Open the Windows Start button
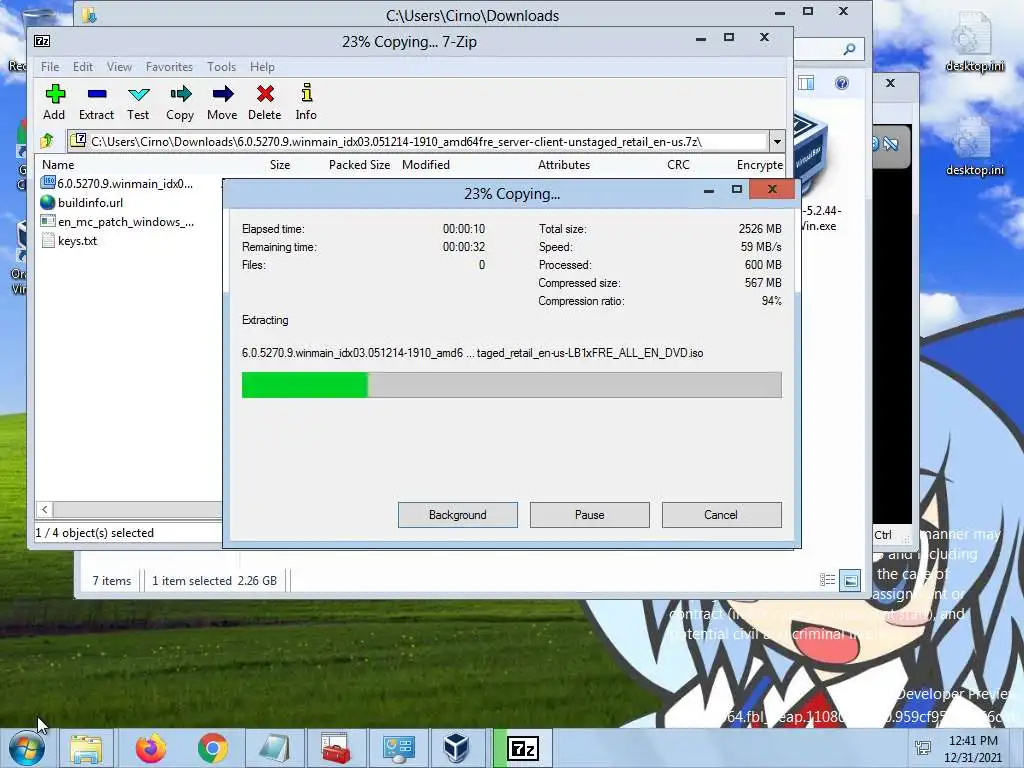The width and height of the screenshot is (1024, 768). pos(27,748)
